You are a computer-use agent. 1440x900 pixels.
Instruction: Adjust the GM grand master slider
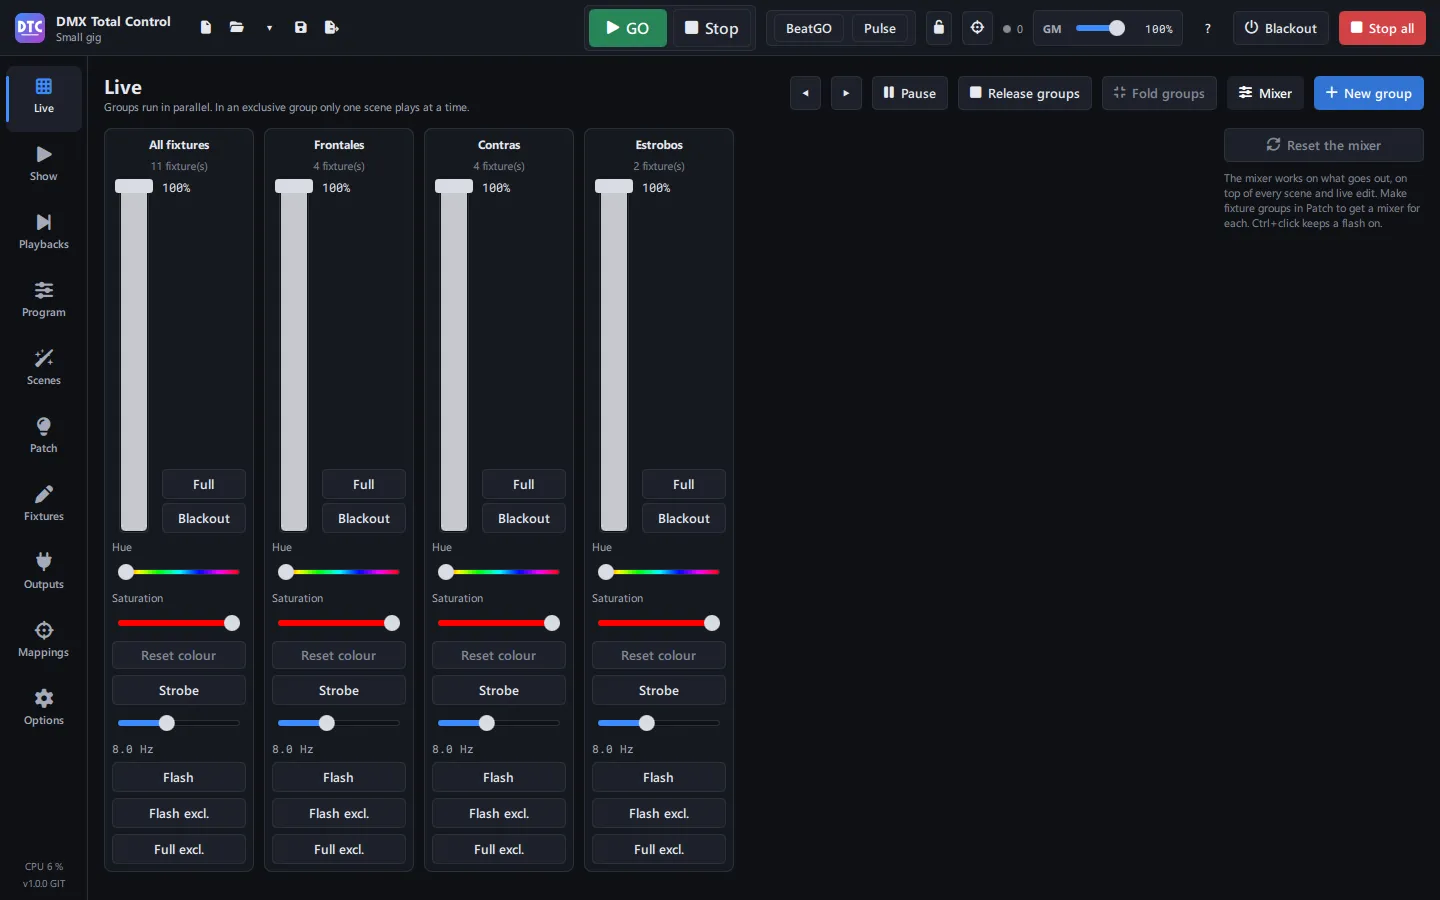[1100, 28]
